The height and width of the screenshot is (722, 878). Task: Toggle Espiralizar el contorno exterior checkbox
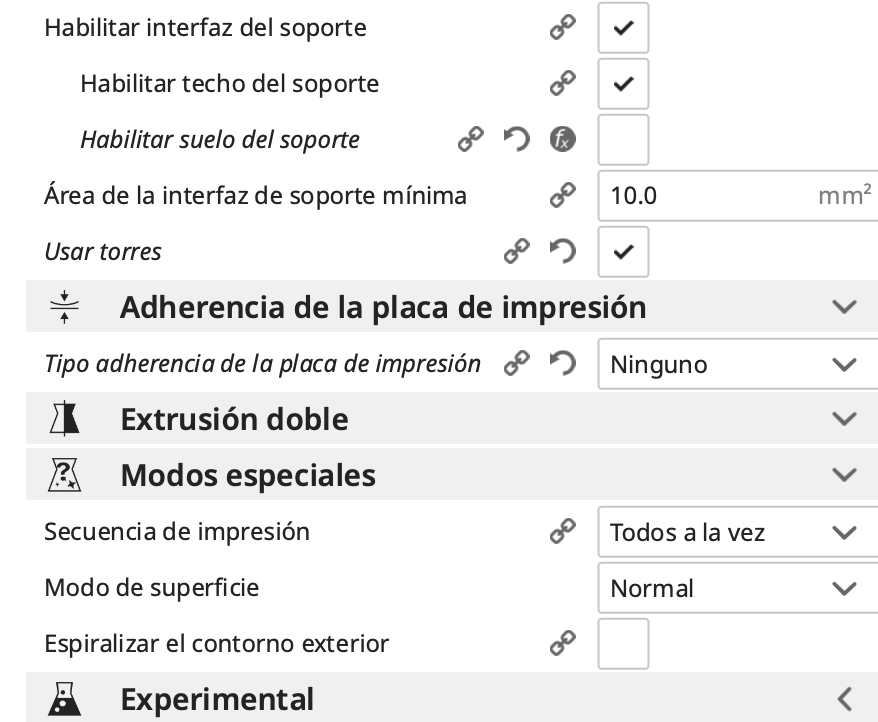(623, 644)
